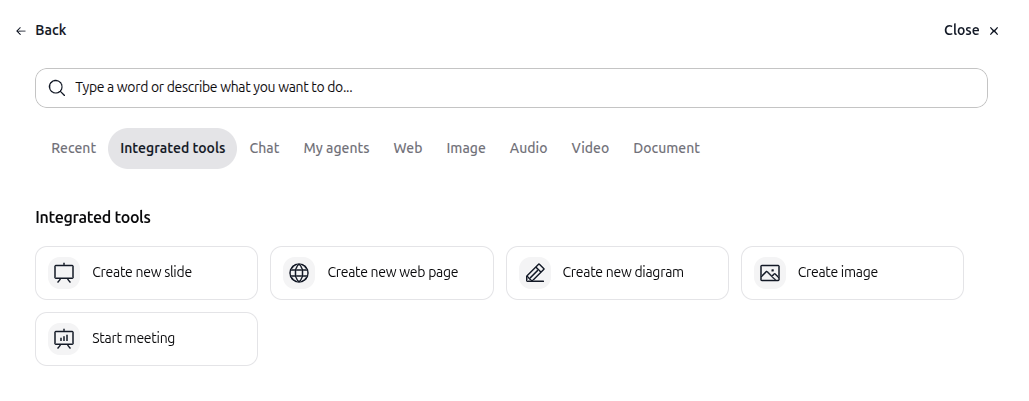Click the Create new diagram label
The width and height of the screenshot is (1029, 401).
coord(623,272)
